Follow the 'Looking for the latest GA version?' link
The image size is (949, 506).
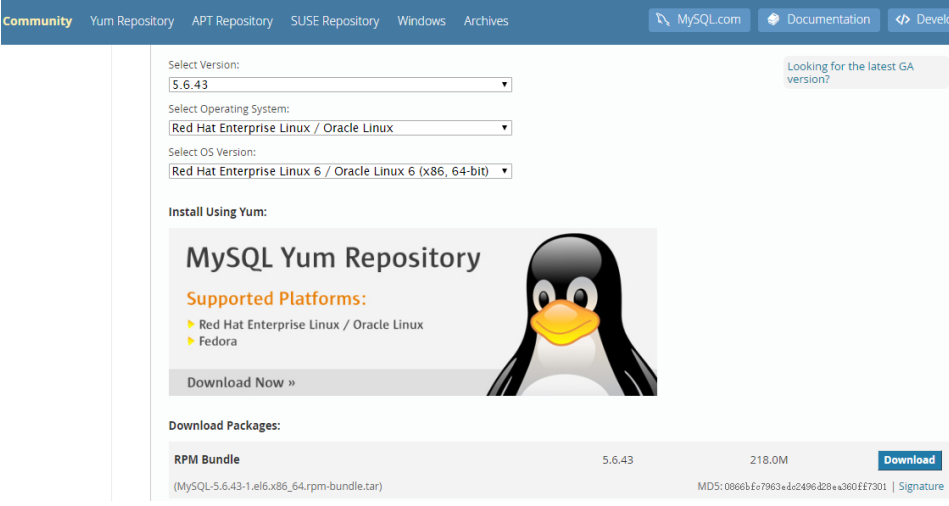point(850,73)
